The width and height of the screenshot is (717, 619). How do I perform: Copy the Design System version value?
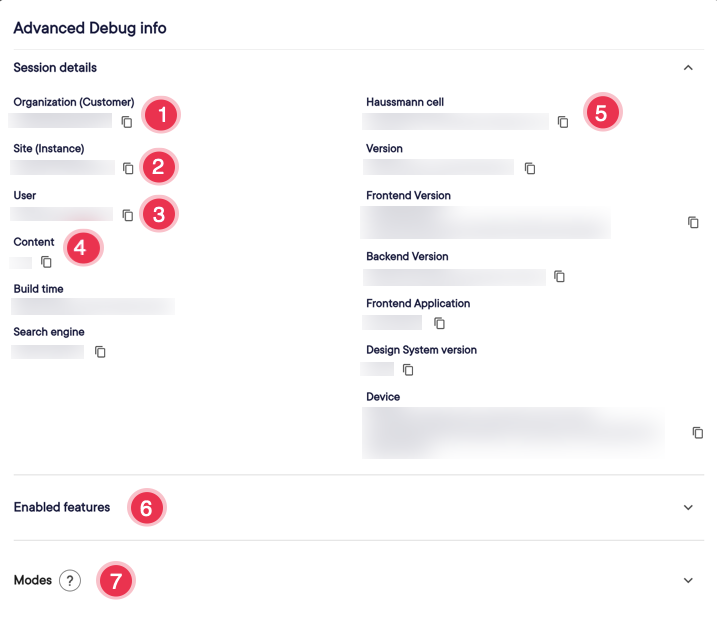click(407, 370)
